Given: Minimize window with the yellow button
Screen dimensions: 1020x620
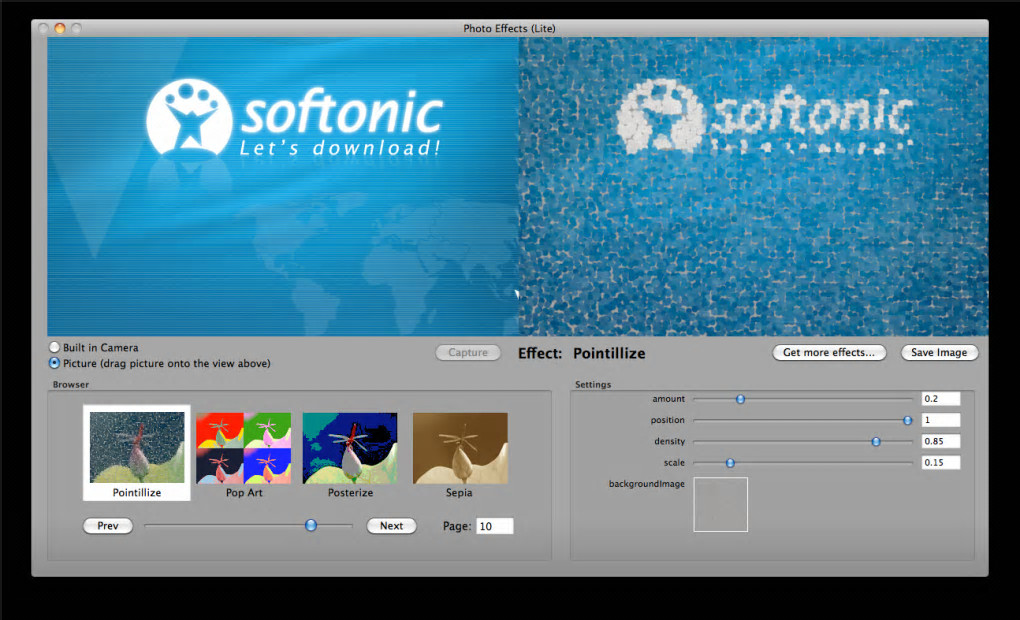Looking at the screenshot, I should [60, 28].
